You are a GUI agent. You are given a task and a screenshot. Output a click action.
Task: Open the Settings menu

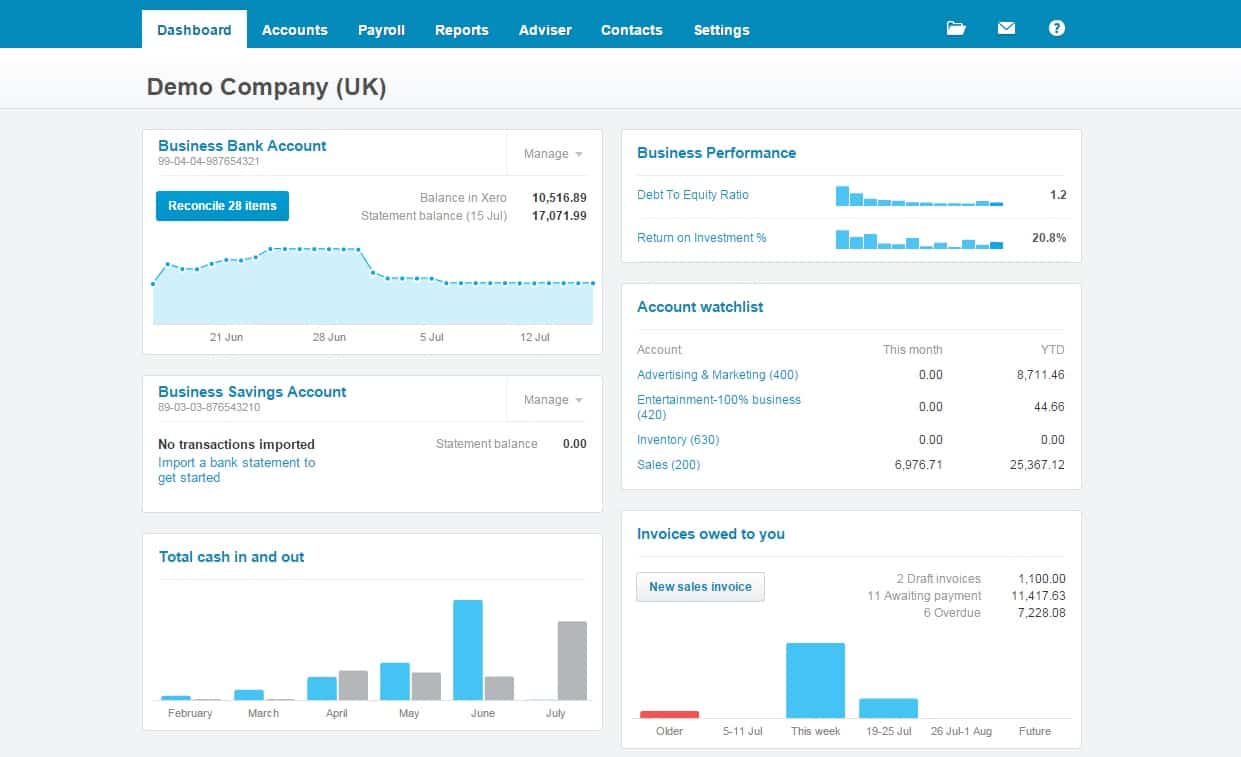[721, 30]
